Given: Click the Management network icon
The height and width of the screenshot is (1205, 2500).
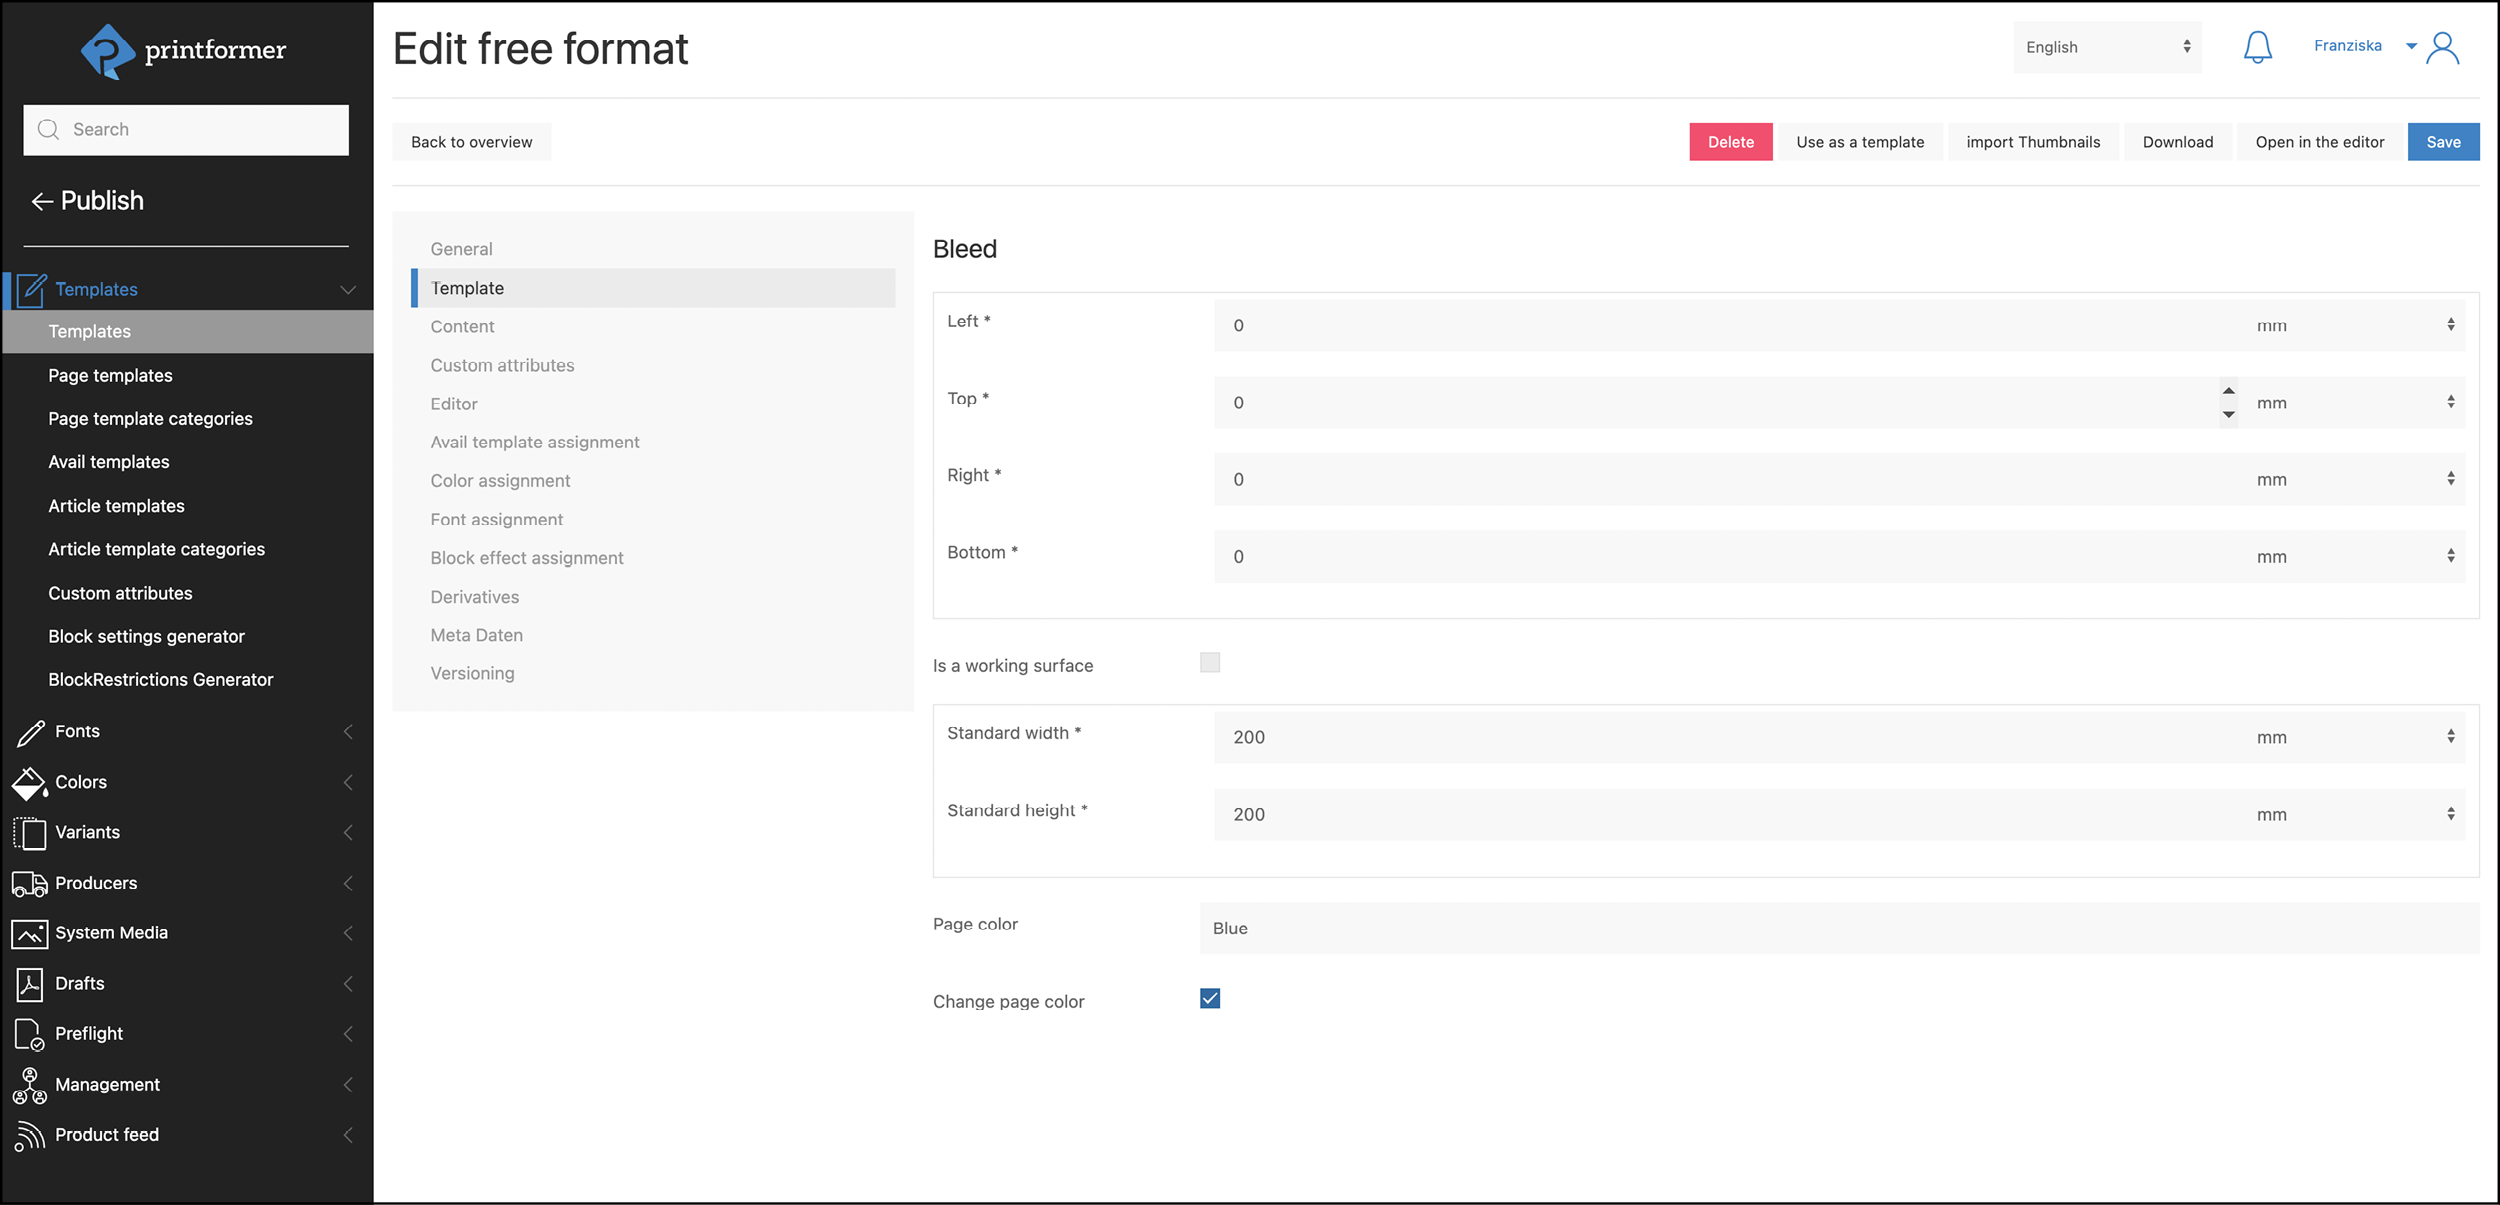Looking at the screenshot, I should [29, 1085].
